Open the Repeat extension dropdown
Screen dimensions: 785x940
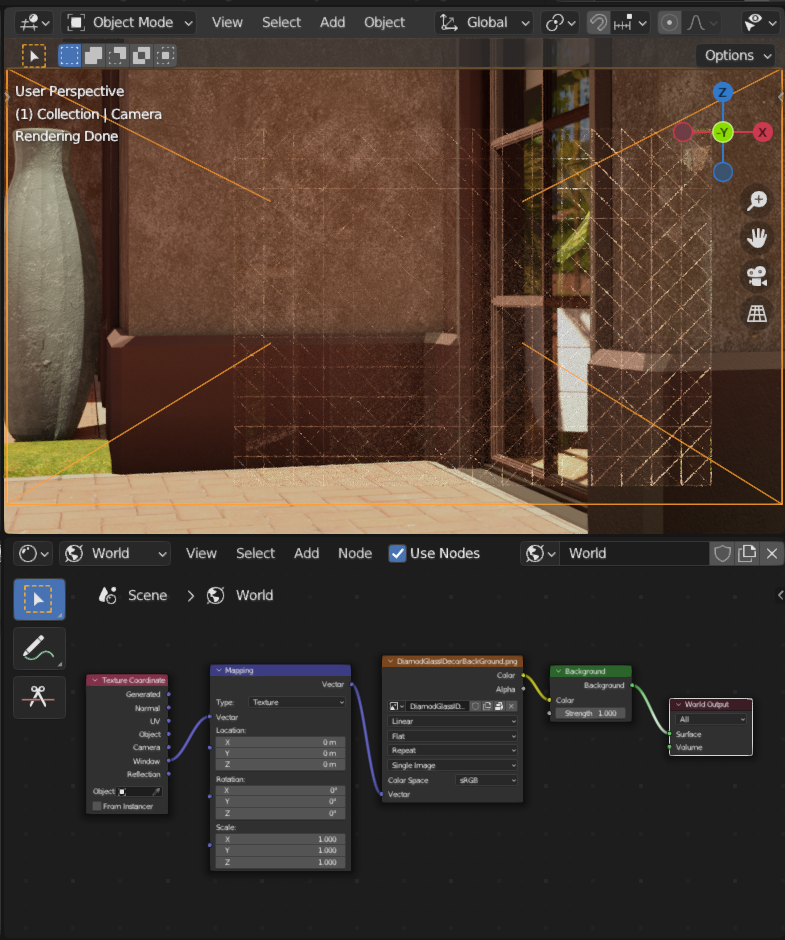452,751
